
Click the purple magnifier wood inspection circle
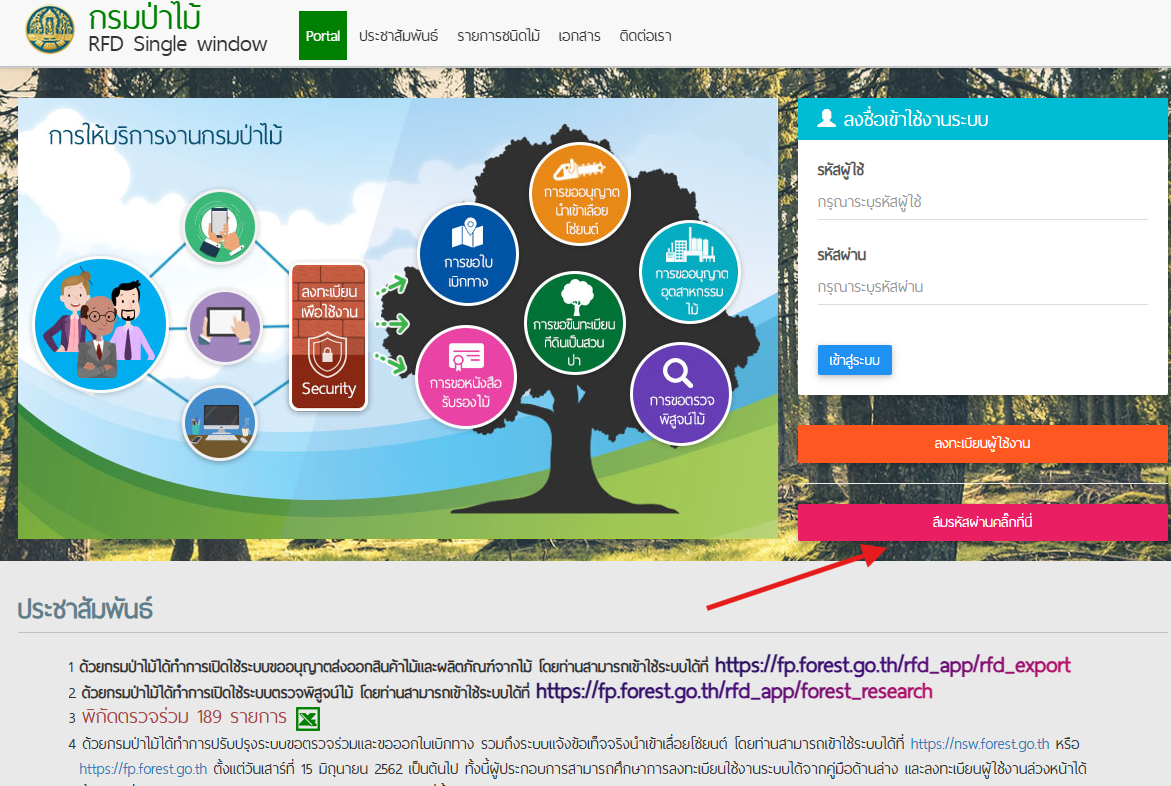tap(680, 393)
